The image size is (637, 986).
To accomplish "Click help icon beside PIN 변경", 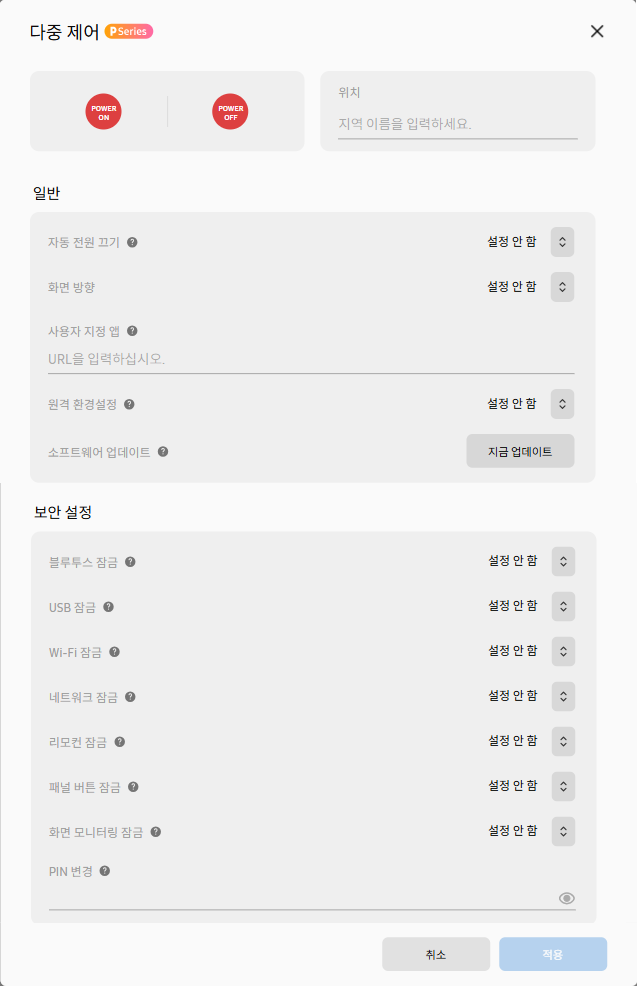I will point(105,871).
